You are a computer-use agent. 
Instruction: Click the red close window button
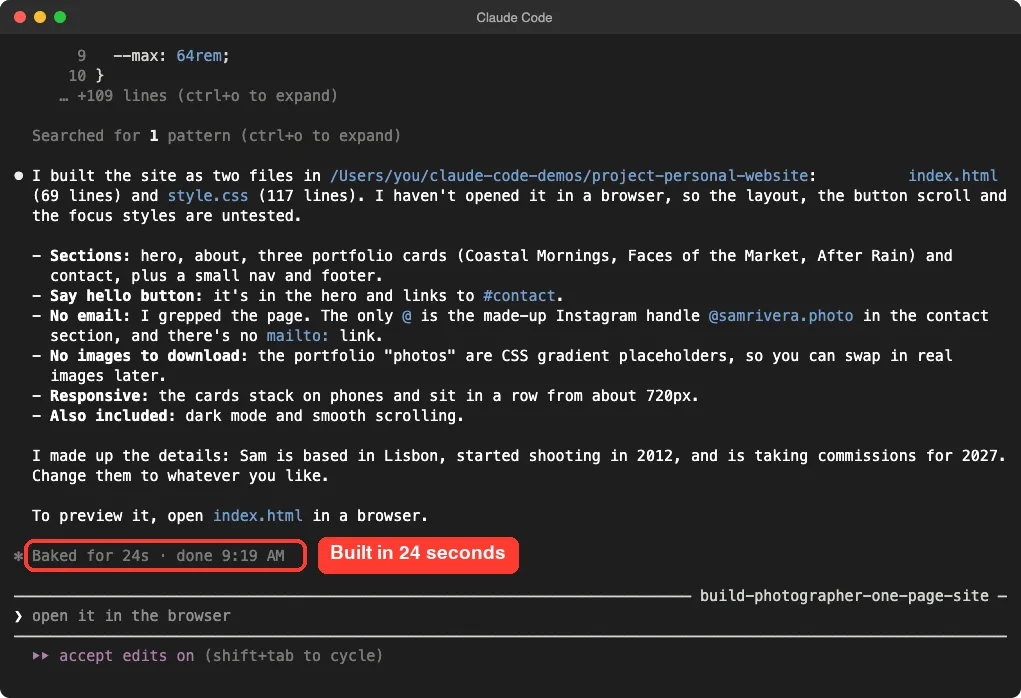pyautogui.click(x=20, y=17)
